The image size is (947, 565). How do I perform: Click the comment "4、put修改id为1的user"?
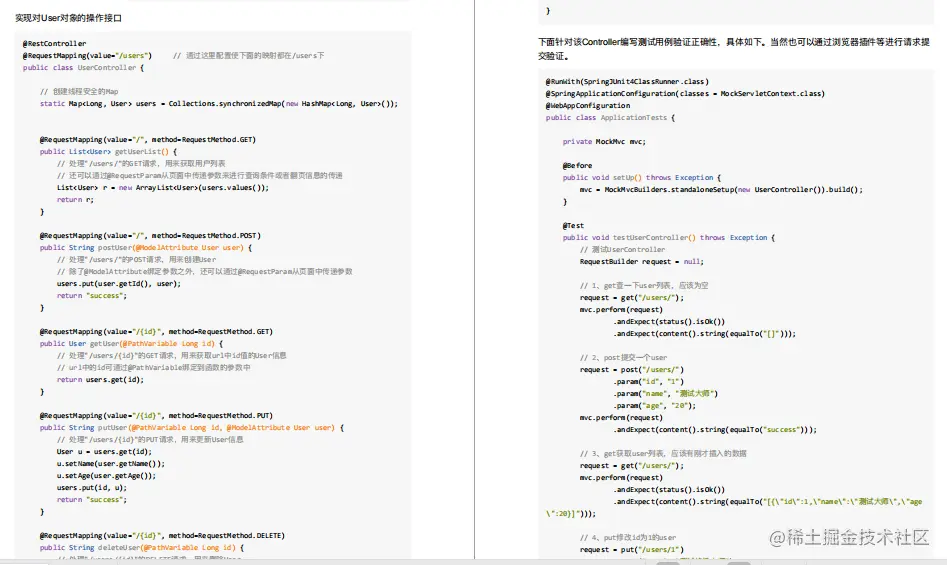(x=628, y=537)
